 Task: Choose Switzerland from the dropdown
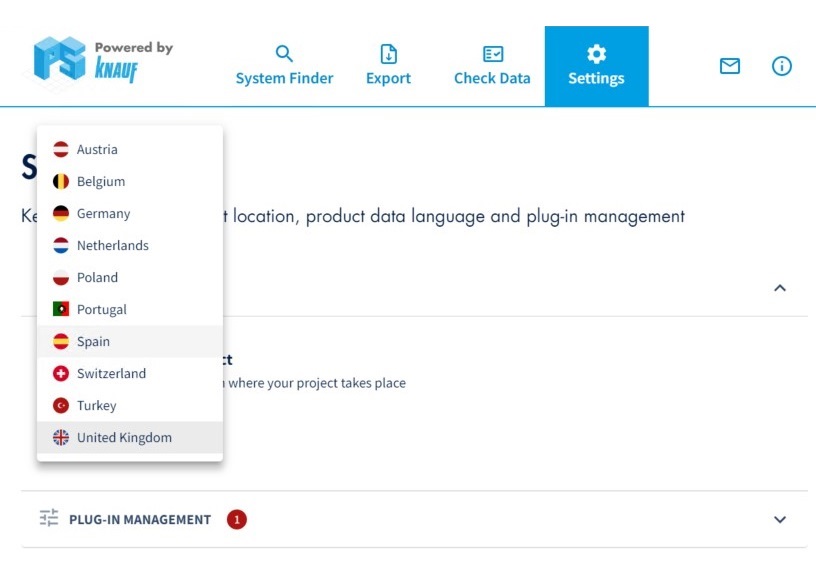point(111,374)
